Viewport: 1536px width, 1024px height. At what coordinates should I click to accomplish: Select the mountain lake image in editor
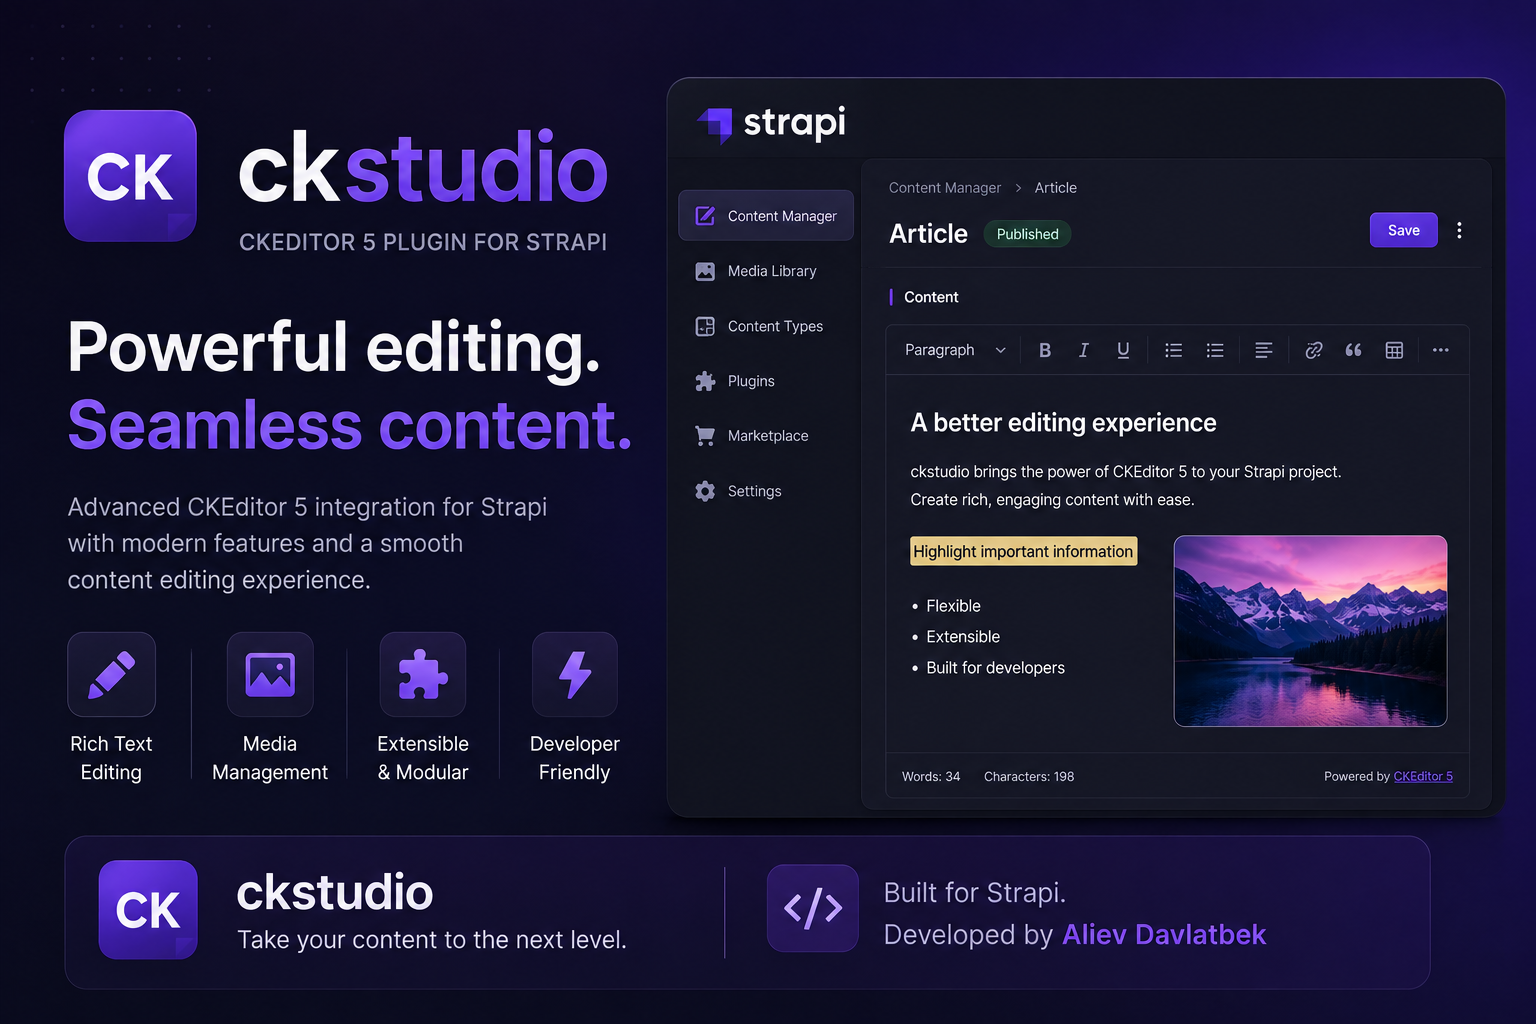click(1310, 631)
